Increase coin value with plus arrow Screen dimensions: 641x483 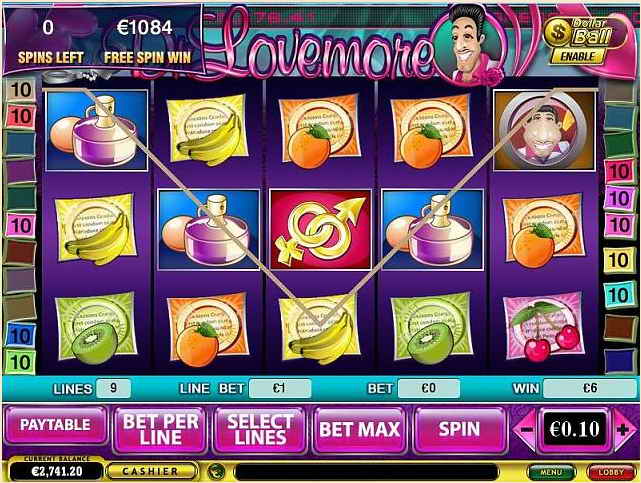[x=624, y=430]
